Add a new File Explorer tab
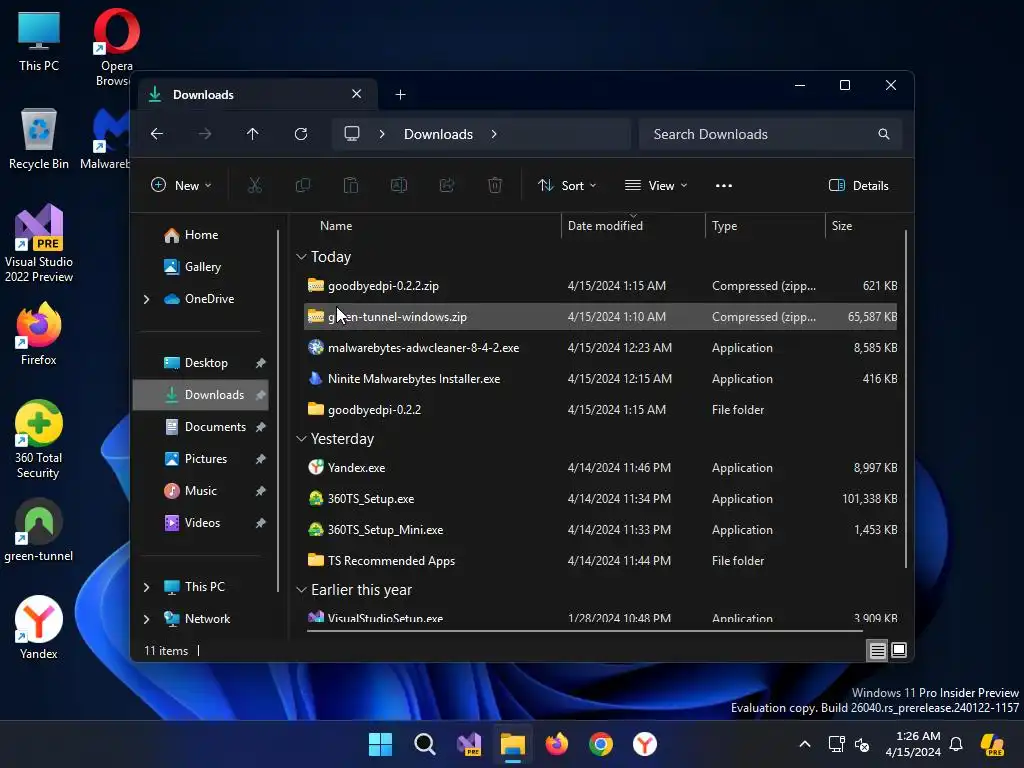Image resolution: width=1024 pixels, height=768 pixels. 400,95
